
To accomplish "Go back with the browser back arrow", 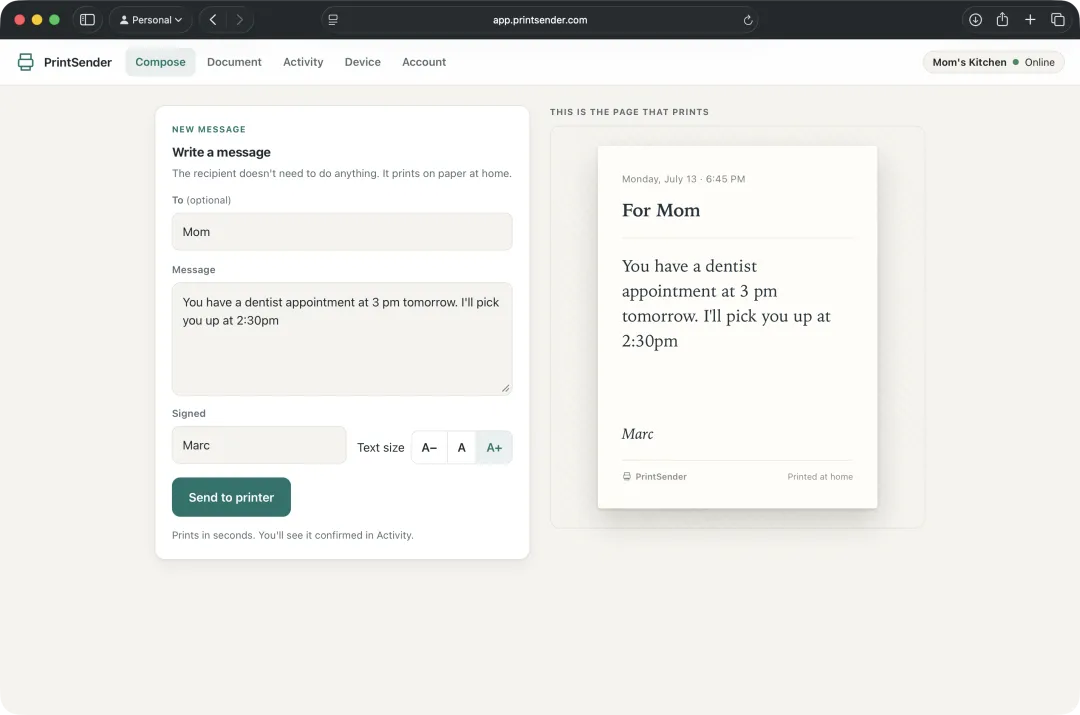I will (213, 20).
